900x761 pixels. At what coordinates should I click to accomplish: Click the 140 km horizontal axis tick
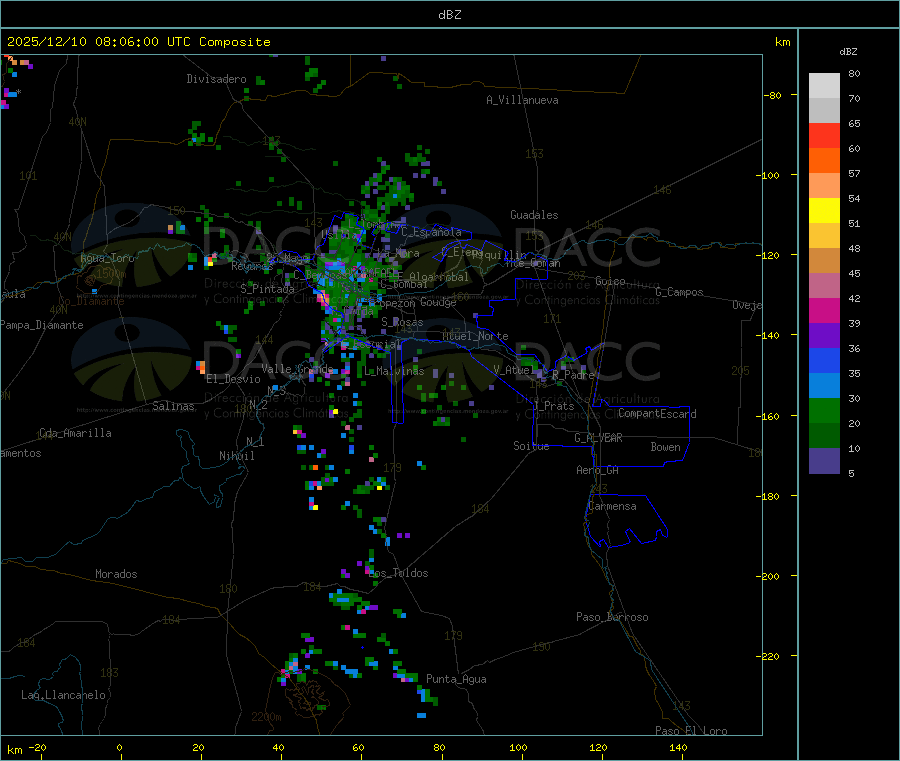(678, 747)
